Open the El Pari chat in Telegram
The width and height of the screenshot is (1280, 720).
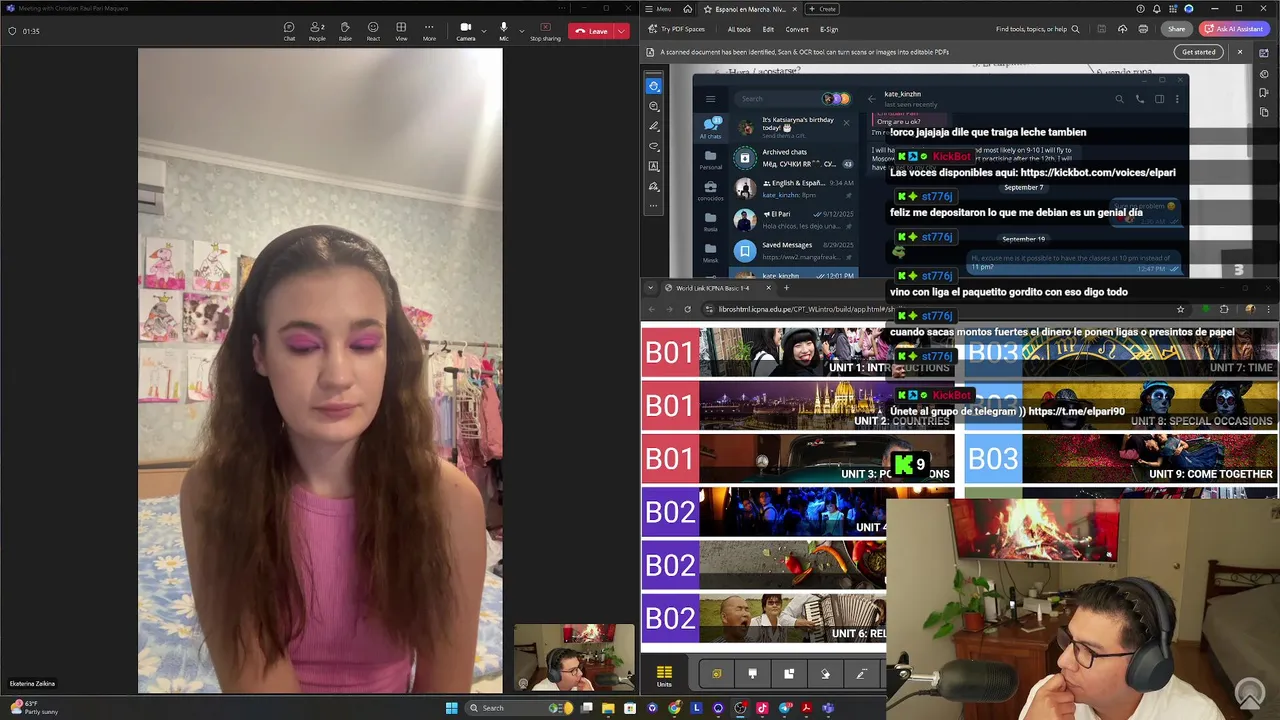[x=793, y=220]
